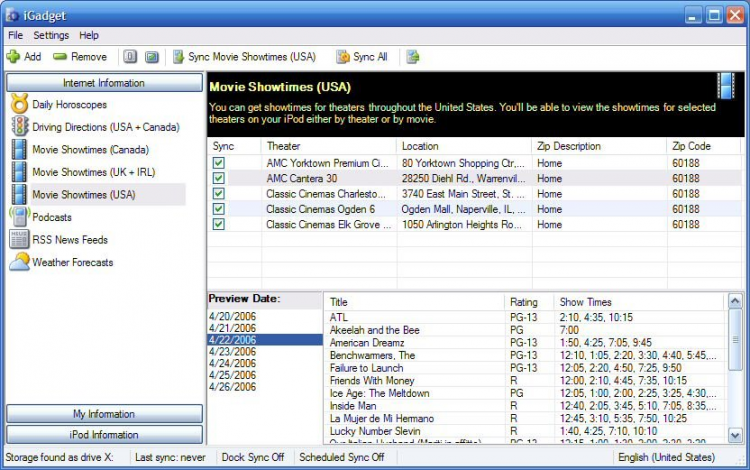The height and width of the screenshot is (470, 750).
Task: Open RSS News Feeds
Action: [69, 240]
